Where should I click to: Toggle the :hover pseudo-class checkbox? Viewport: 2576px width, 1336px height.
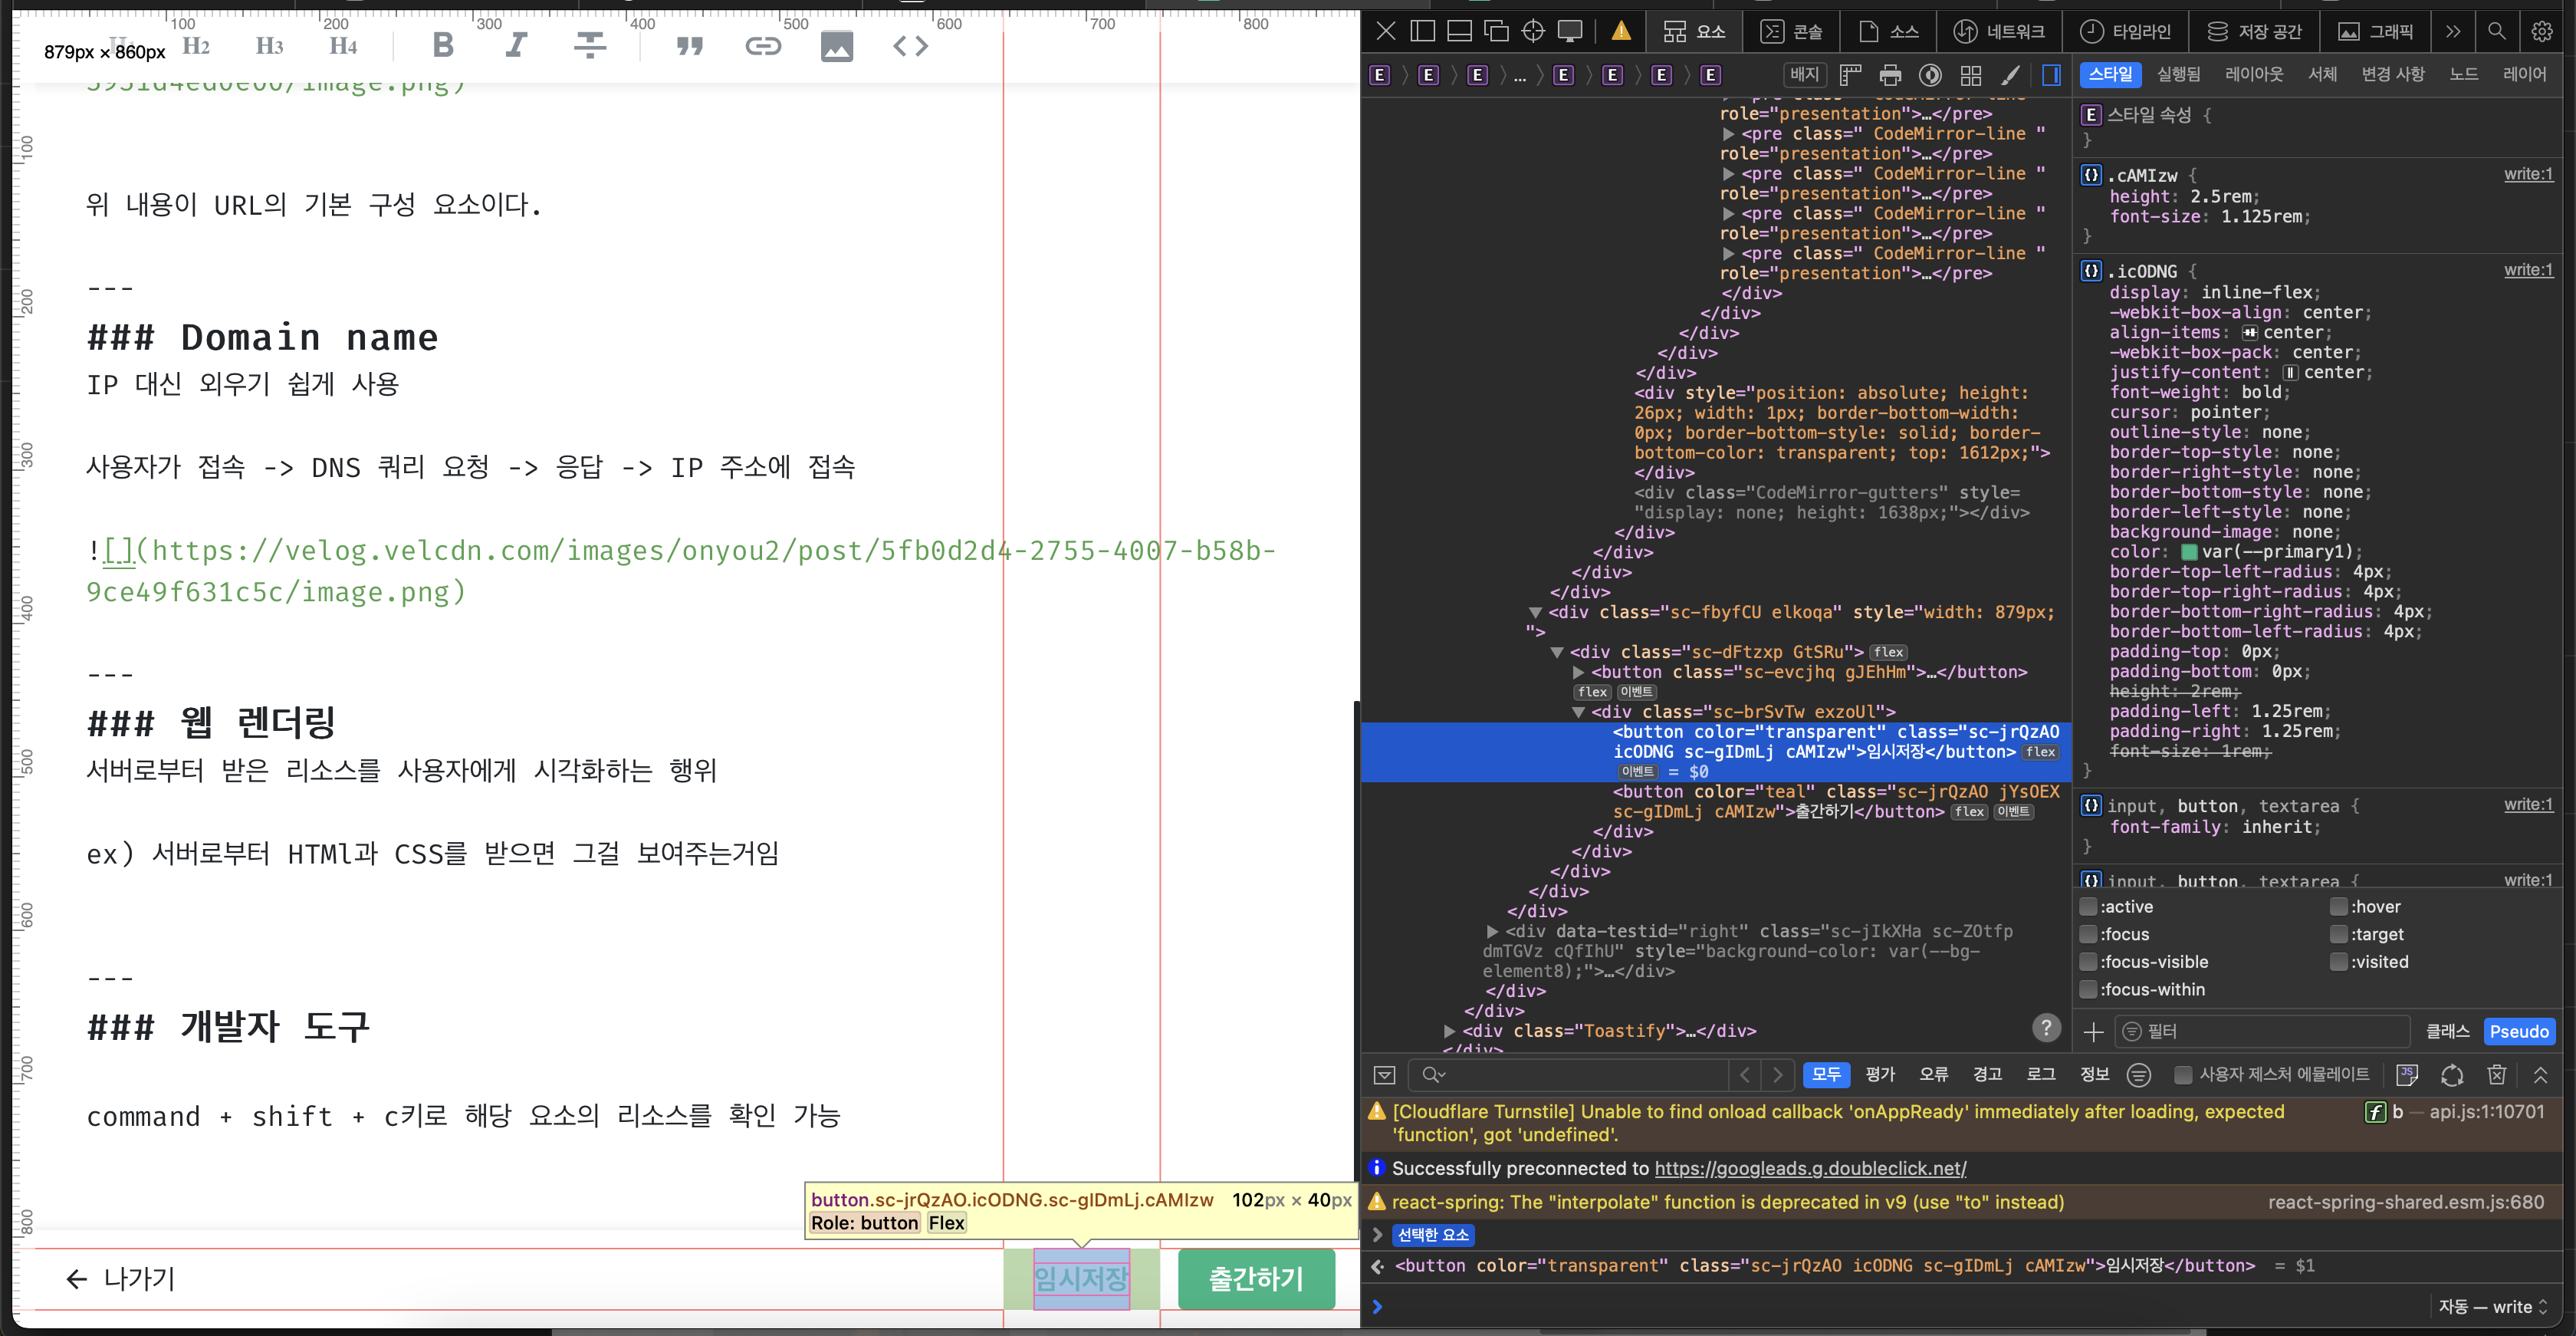coord(2338,907)
